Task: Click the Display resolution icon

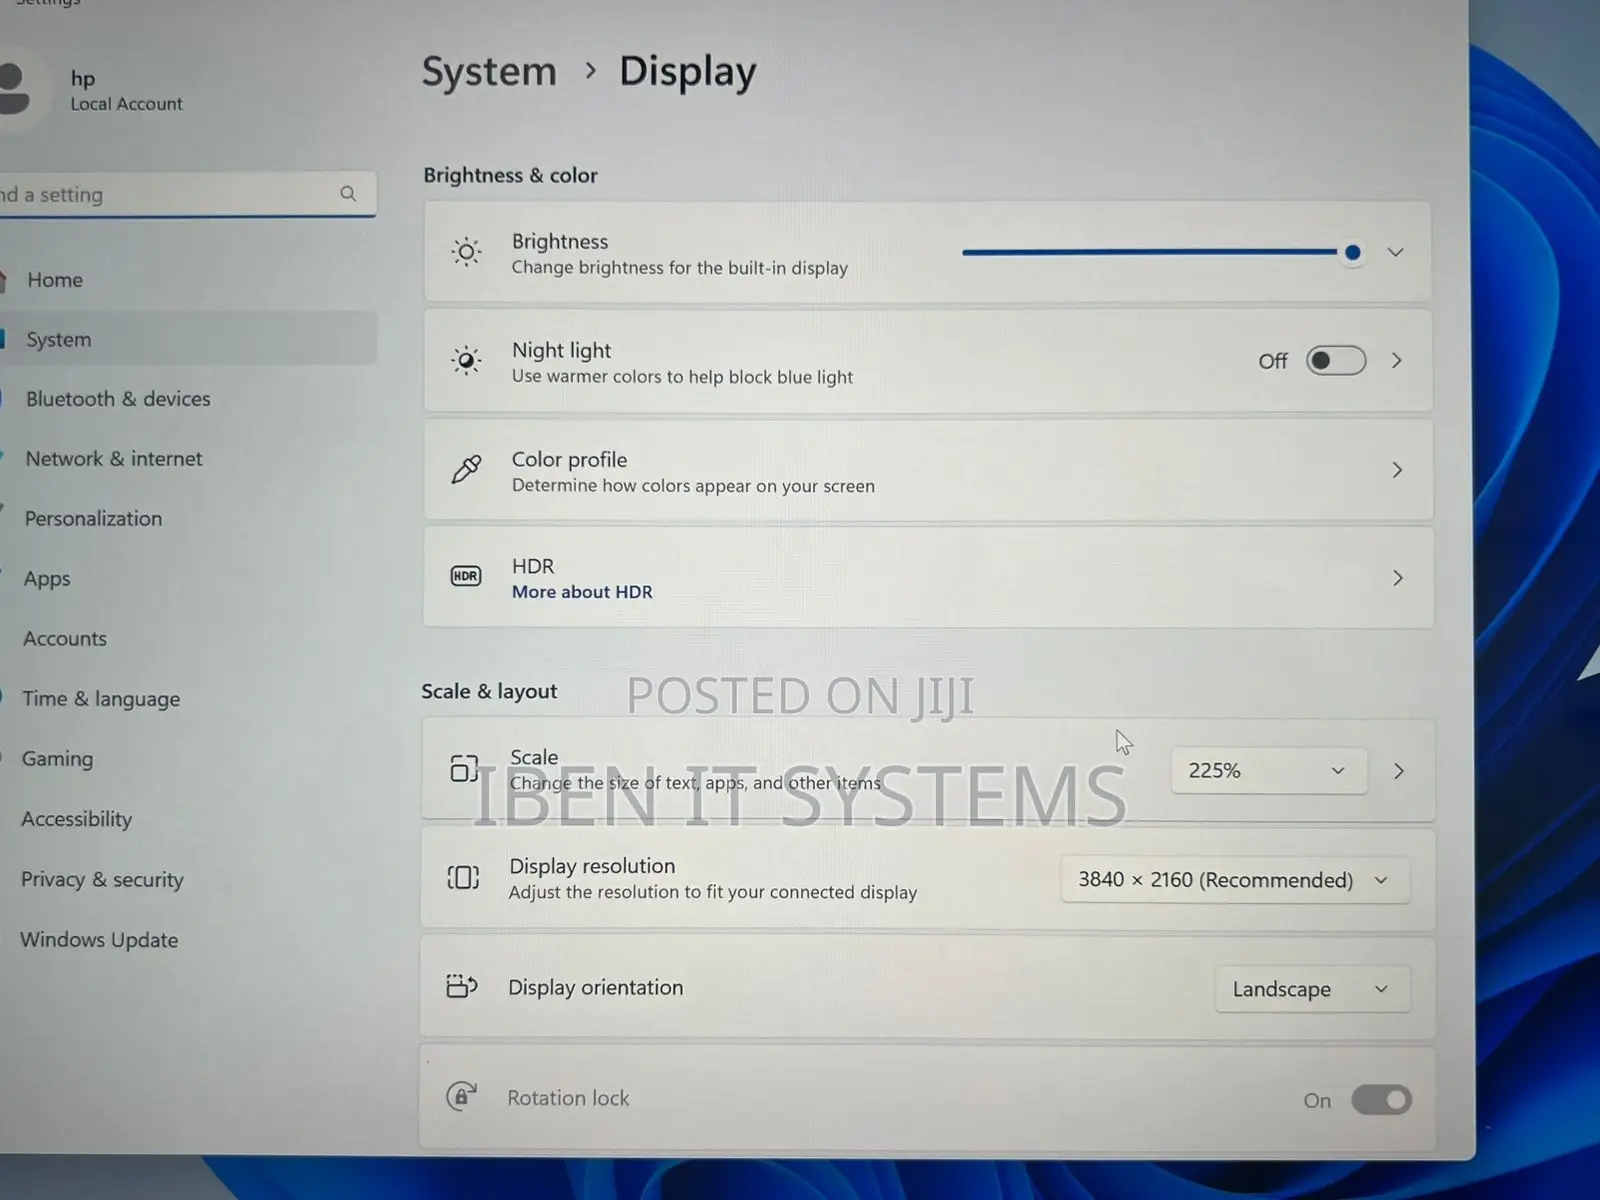Action: tap(462, 877)
